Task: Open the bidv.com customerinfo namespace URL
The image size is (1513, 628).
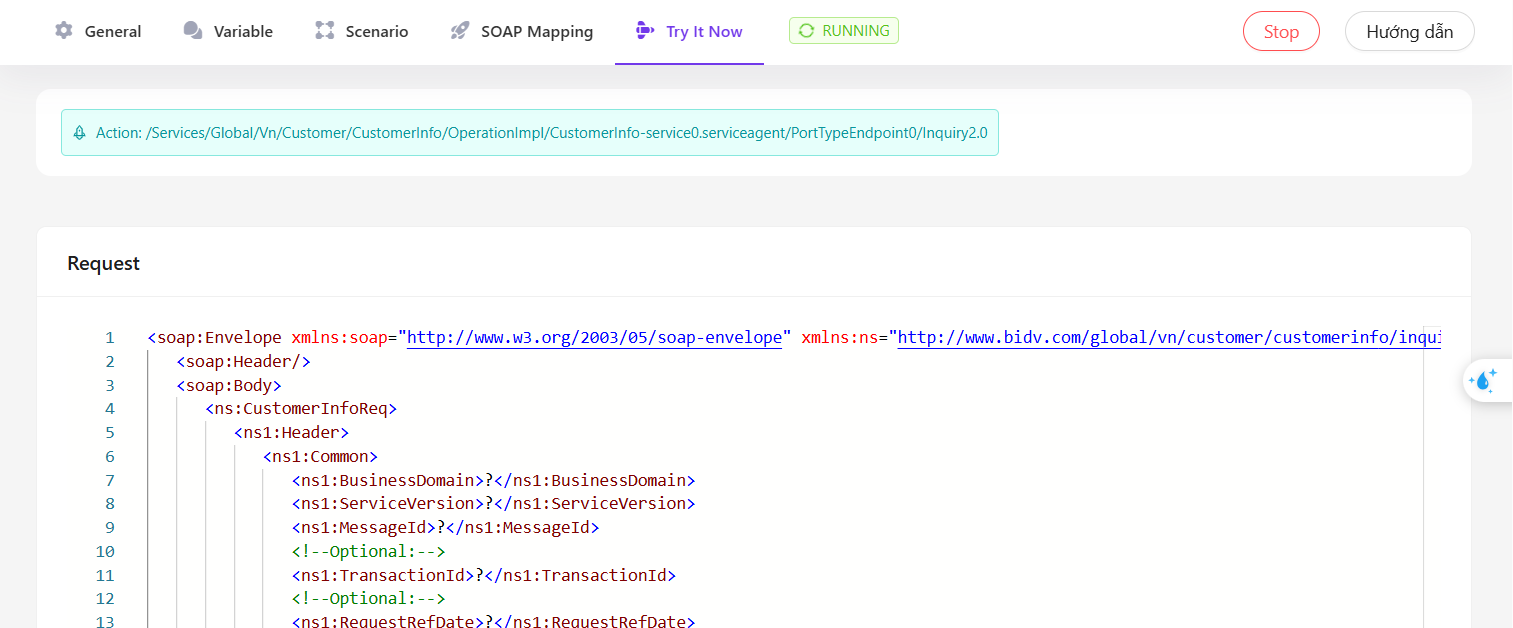Action: (x=1169, y=338)
